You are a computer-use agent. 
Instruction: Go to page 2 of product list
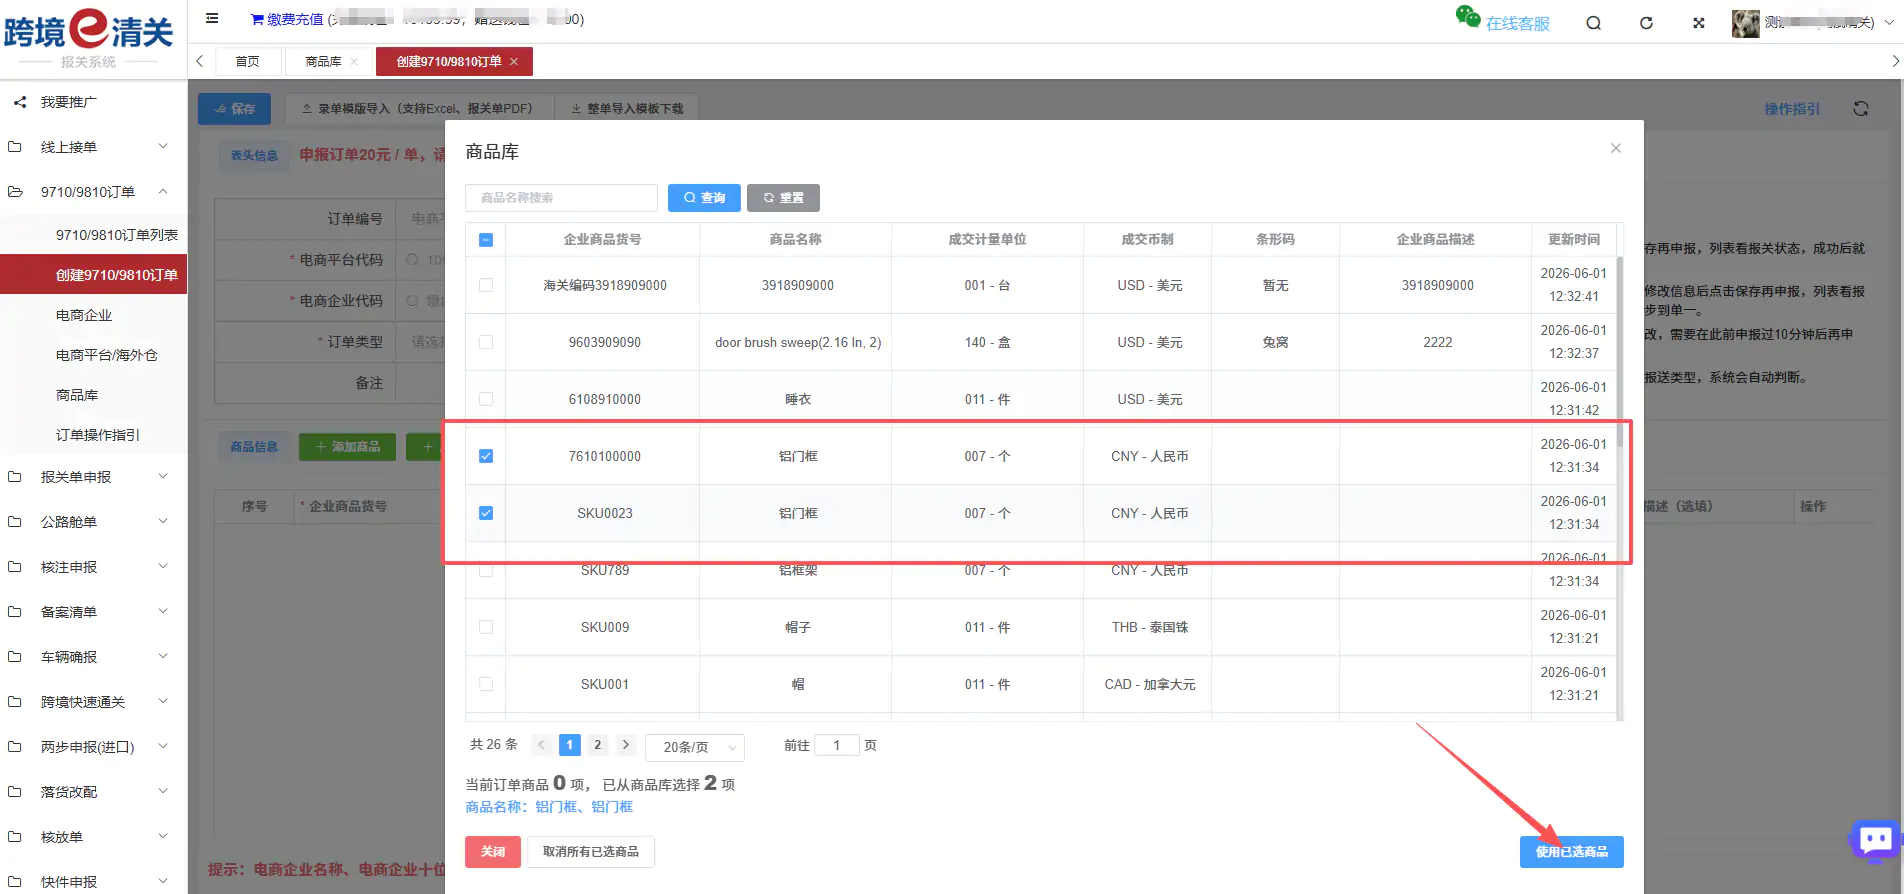pyautogui.click(x=598, y=745)
